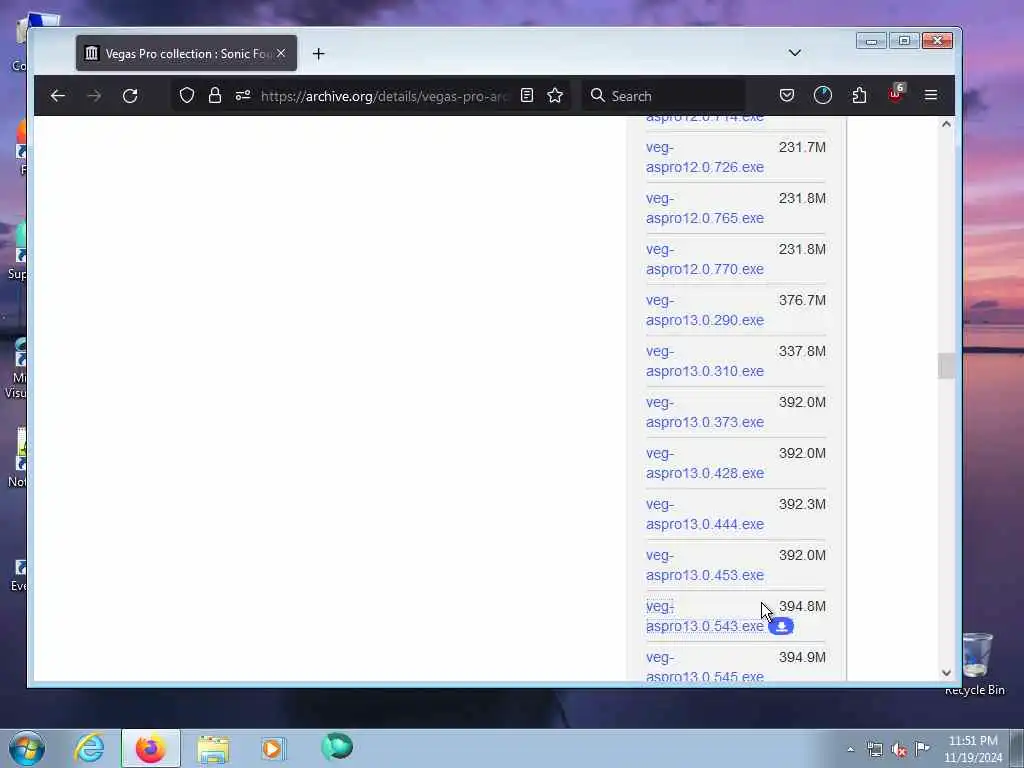Click the vertical scrollbar thumb
This screenshot has height=768, width=1024.
[x=946, y=365]
